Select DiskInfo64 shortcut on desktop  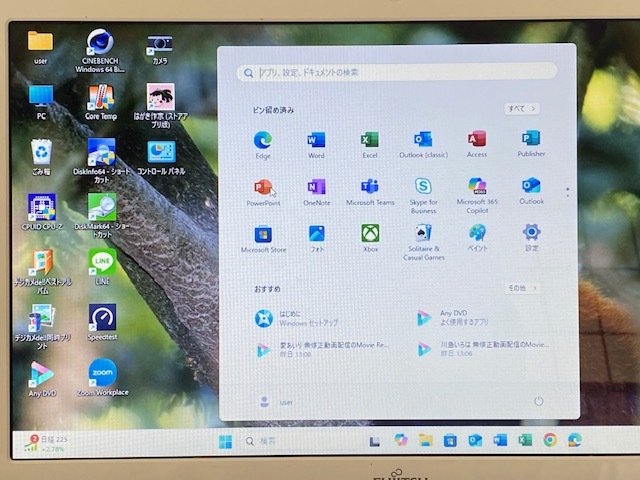101,160
